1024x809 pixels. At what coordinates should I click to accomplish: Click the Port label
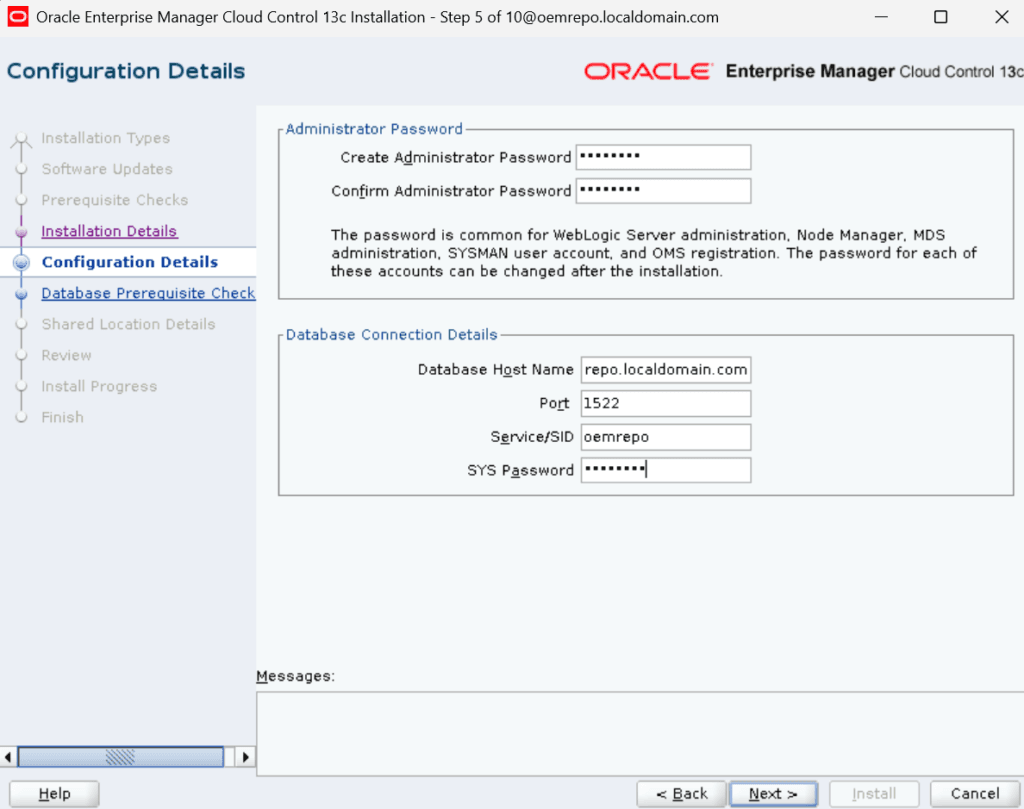click(554, 404)
